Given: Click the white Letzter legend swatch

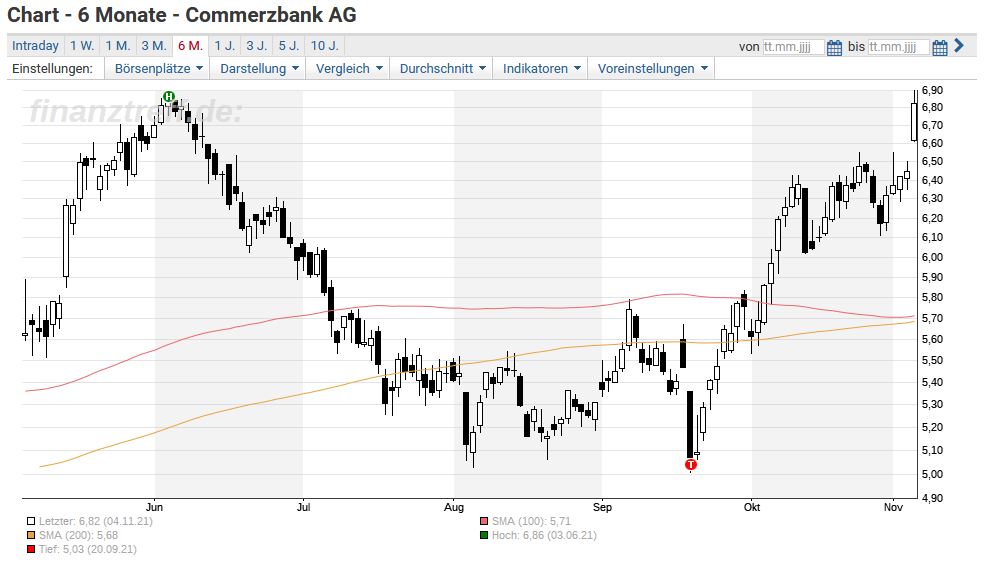Looking at the screenshot, I should coord(31,521).
